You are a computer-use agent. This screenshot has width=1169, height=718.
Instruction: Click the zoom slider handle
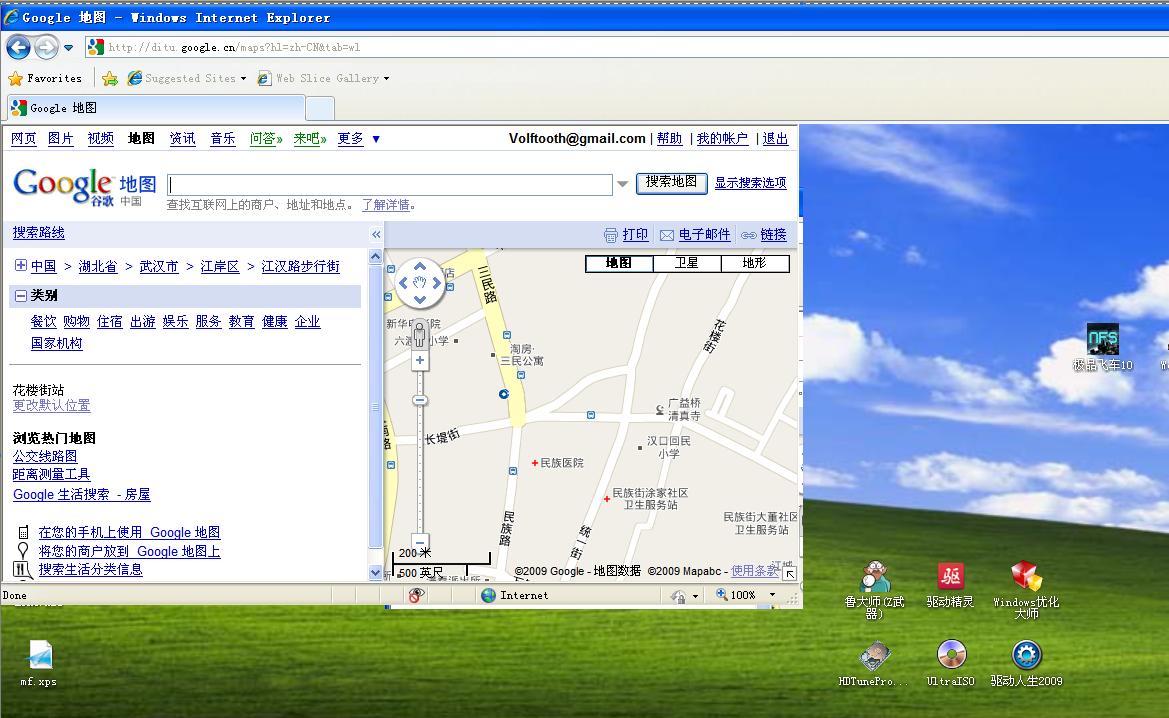[420, 400]
